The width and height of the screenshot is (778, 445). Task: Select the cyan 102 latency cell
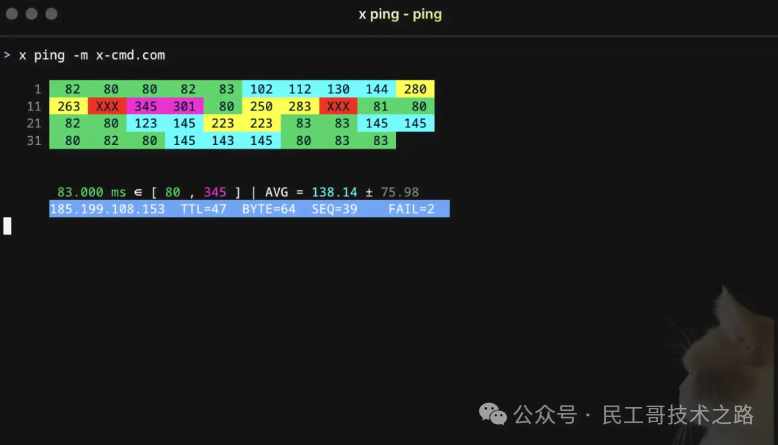(261, 89)
